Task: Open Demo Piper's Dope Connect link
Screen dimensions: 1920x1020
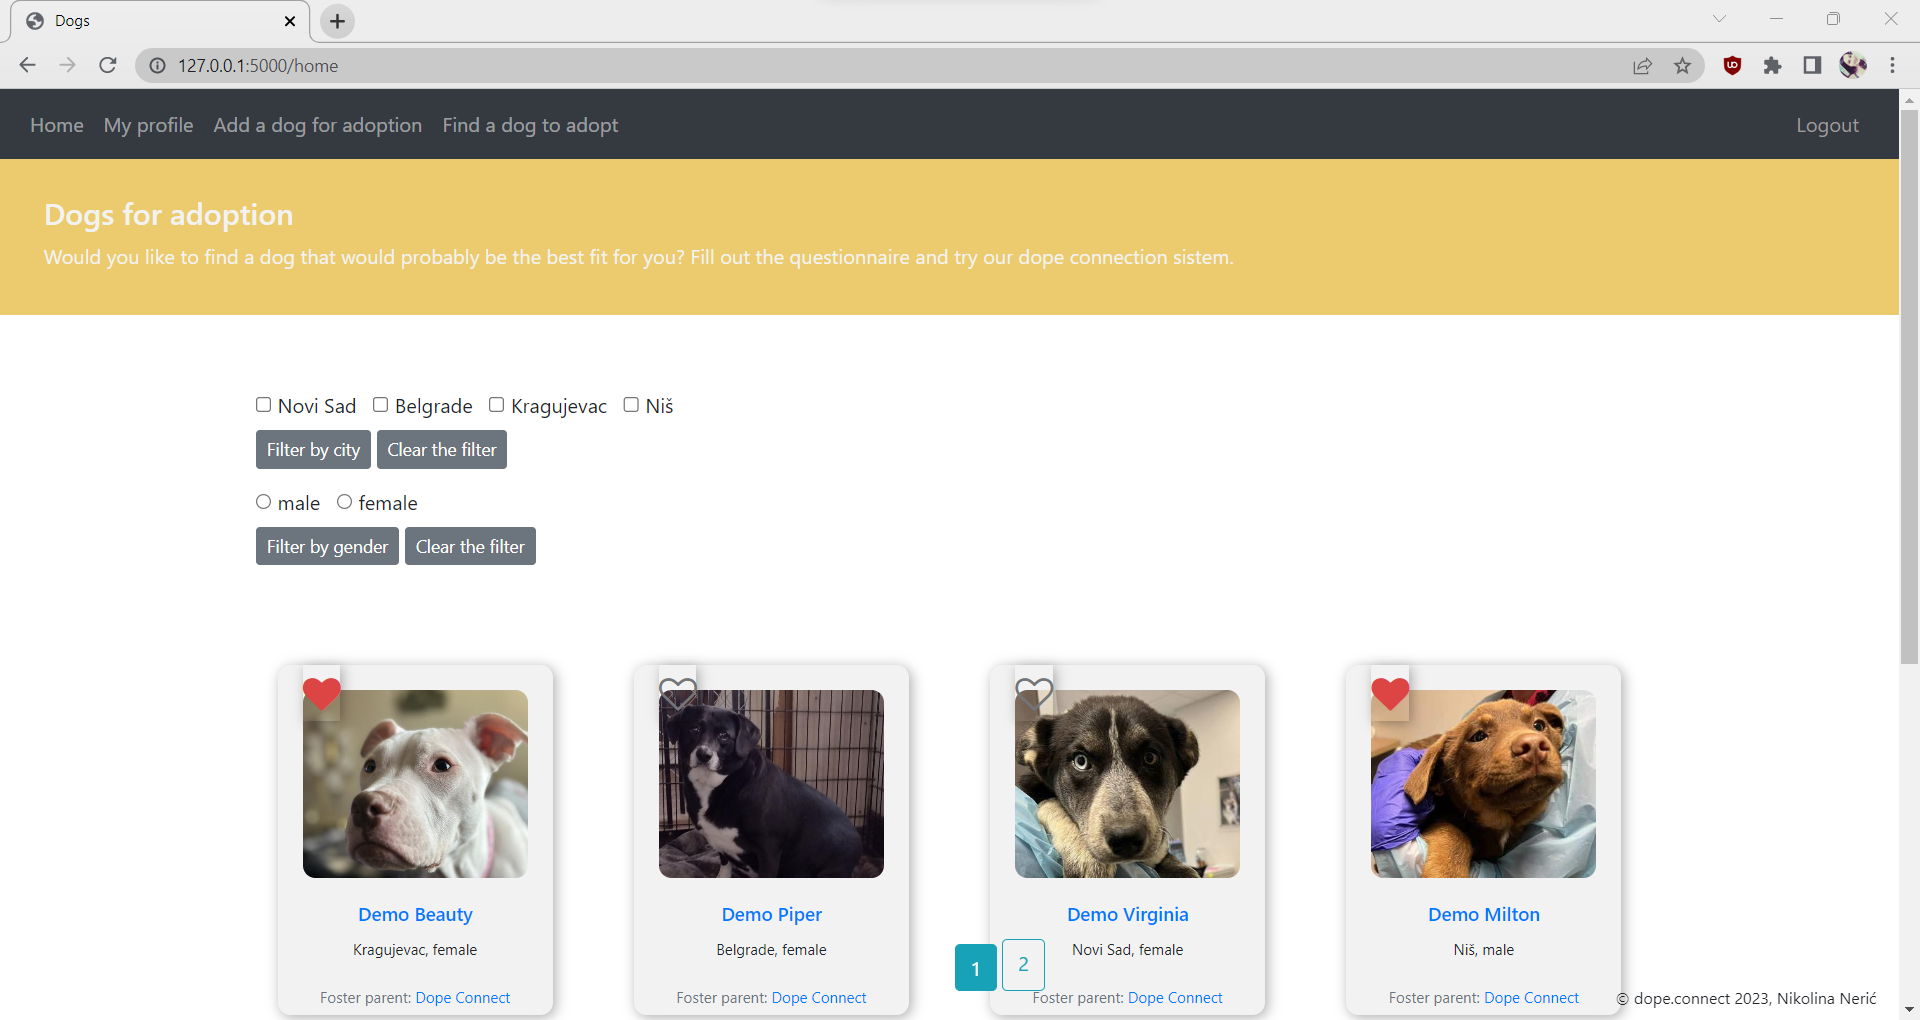Action: coord(819,997)
